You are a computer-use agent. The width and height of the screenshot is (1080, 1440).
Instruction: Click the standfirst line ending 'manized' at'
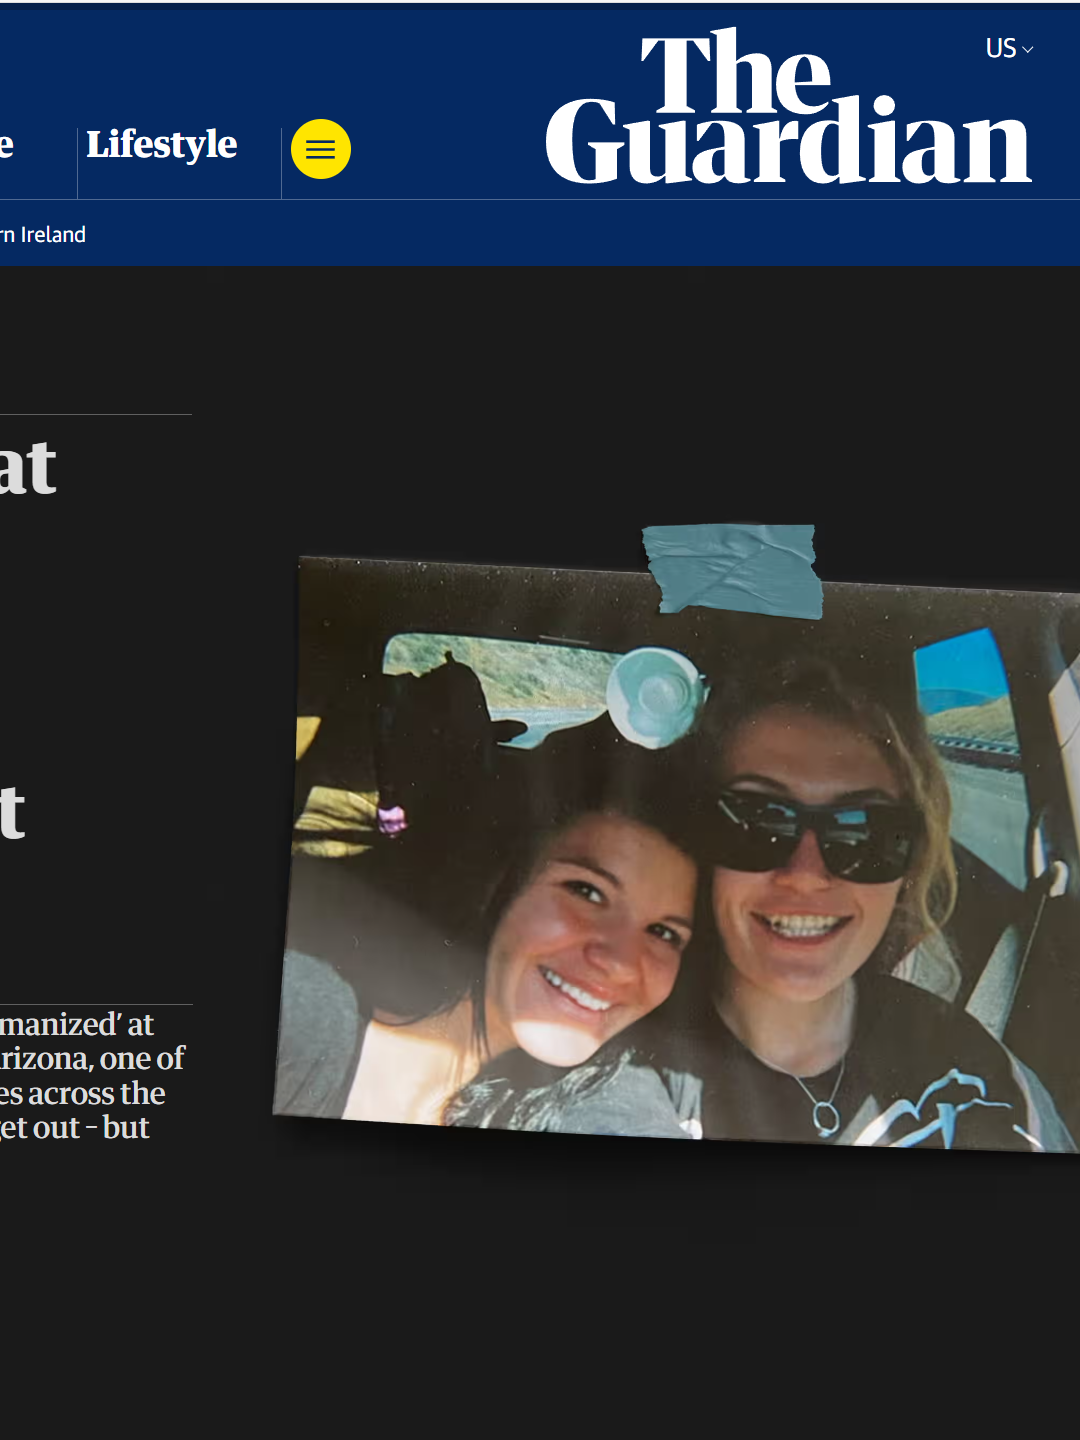[77, 1025]
